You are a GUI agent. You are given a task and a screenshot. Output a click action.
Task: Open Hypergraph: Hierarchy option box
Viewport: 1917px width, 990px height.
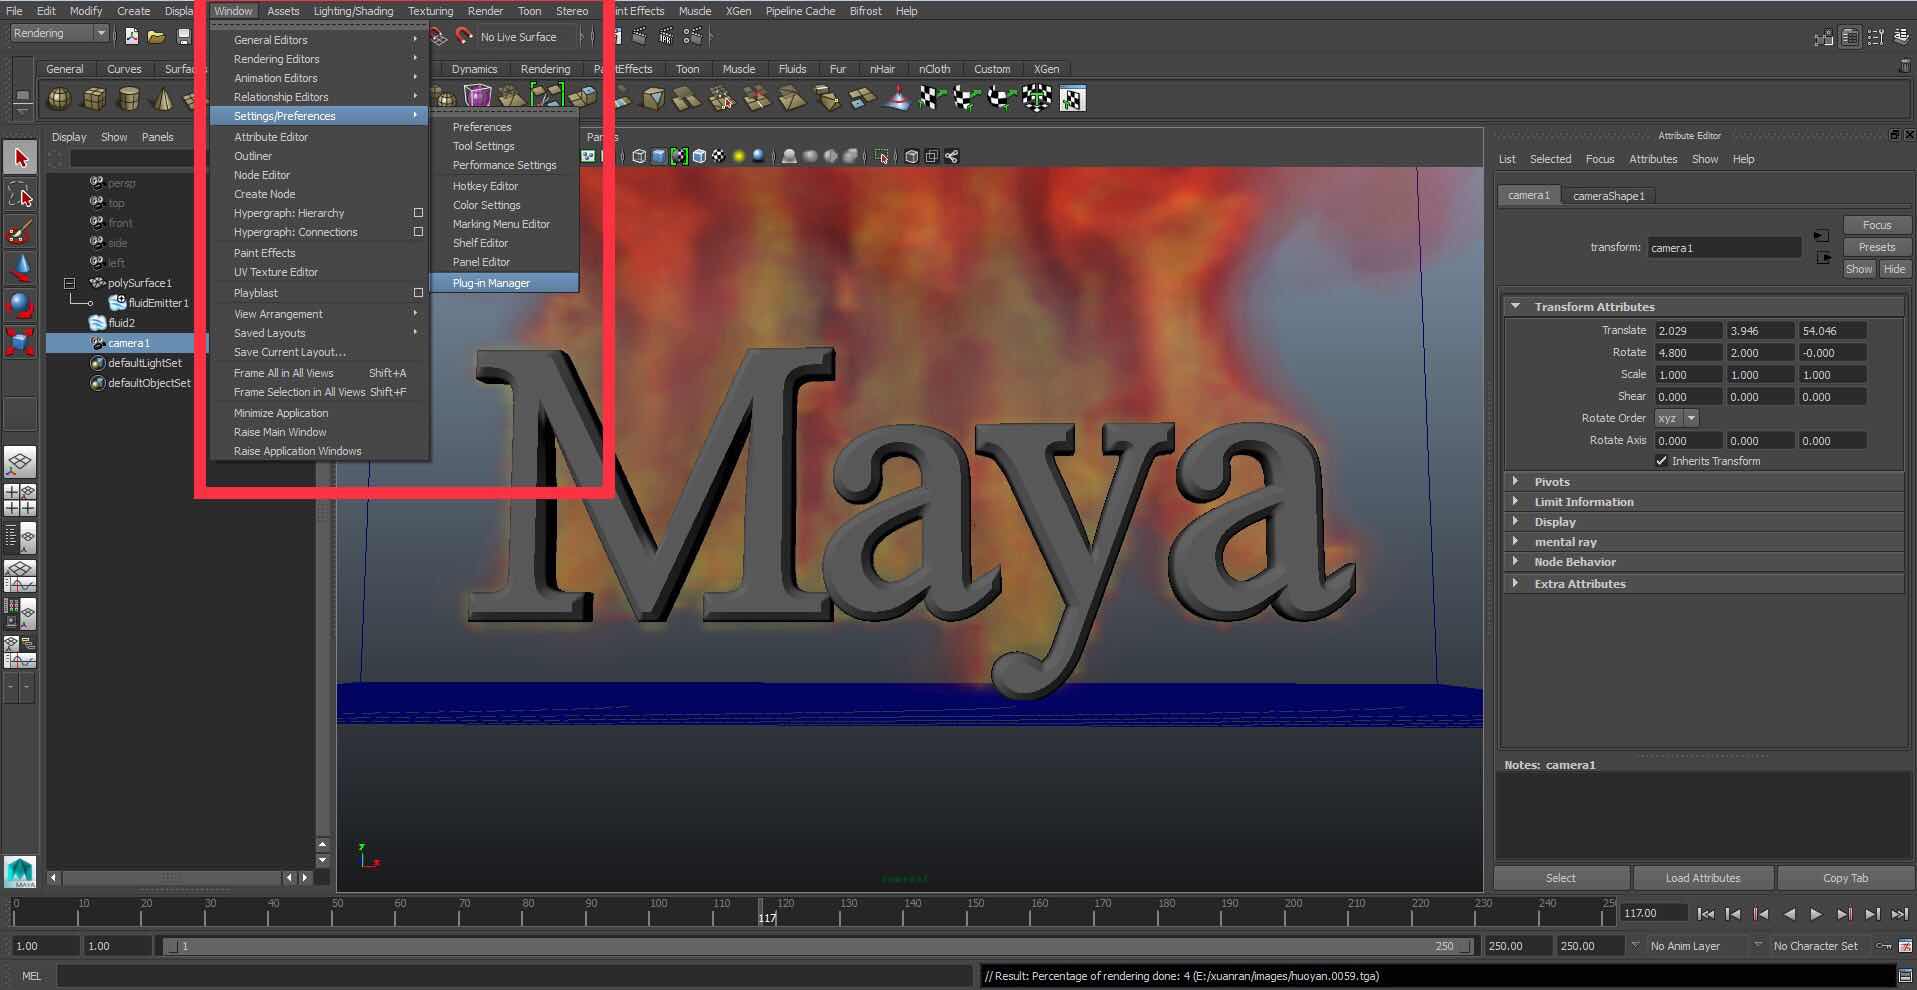(418, 213)
